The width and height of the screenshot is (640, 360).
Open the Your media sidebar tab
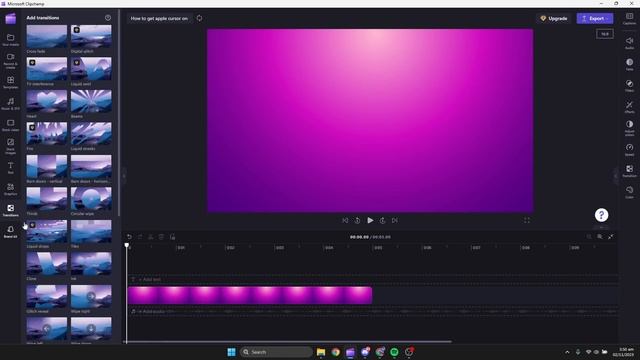(x=11, y=40)
